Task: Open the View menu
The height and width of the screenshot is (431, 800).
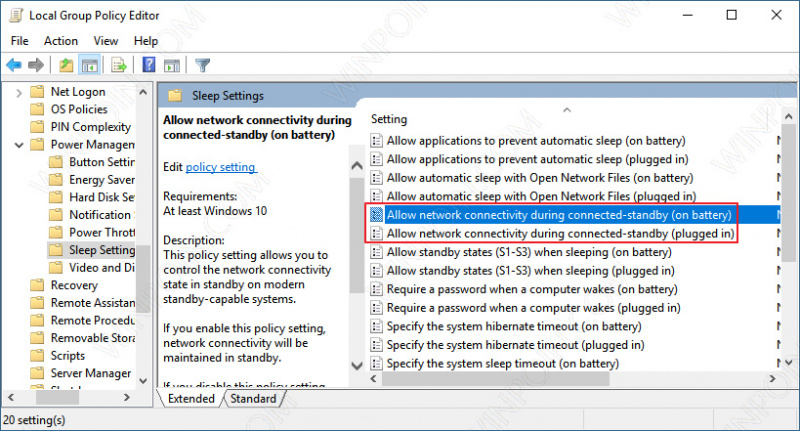Action: (106, 41)
